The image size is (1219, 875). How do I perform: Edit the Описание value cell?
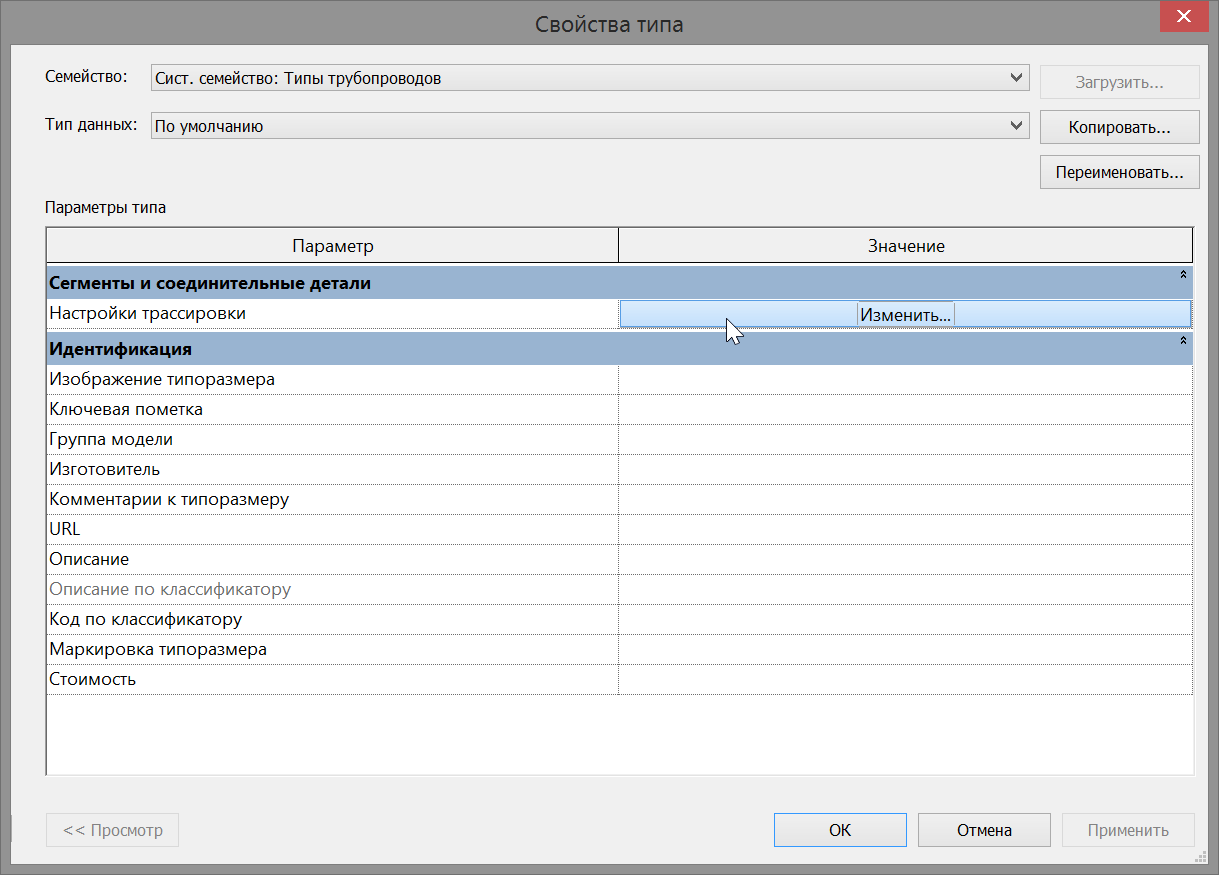pyautogui.click(x=905, y=560)
